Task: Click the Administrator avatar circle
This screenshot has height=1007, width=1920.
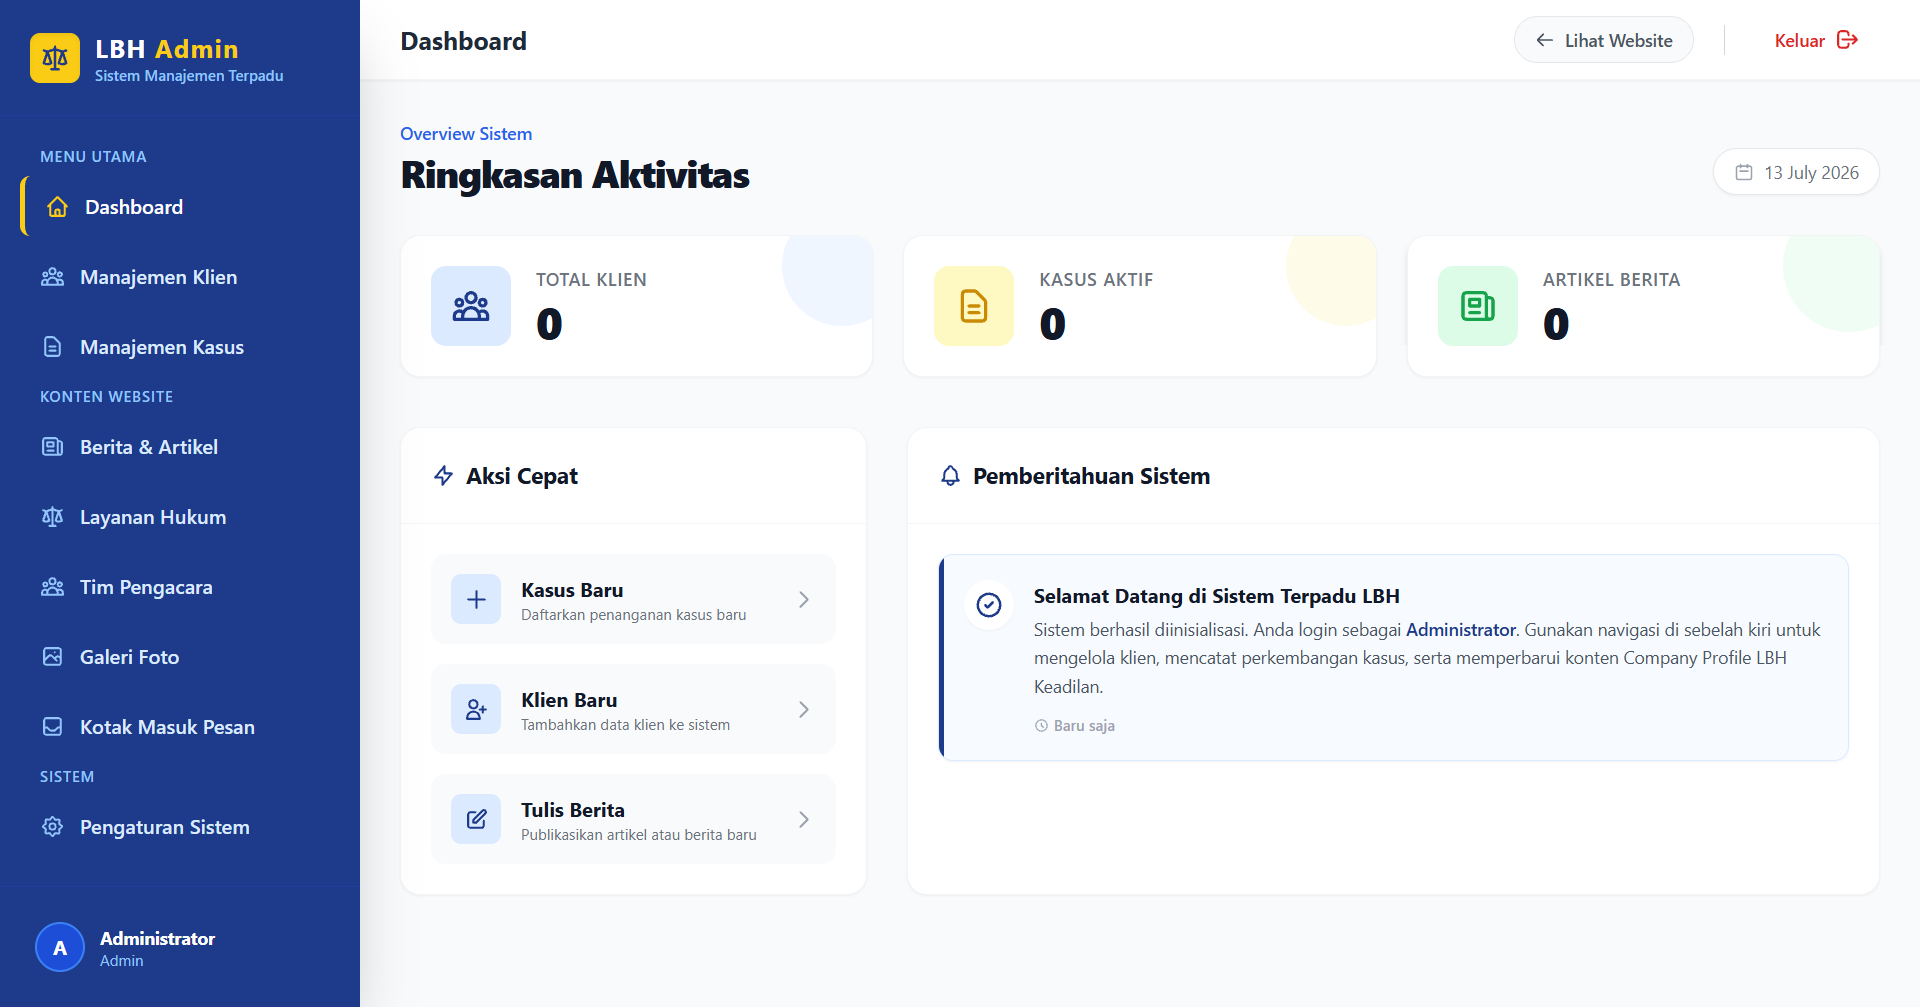Action: [60, 948]
